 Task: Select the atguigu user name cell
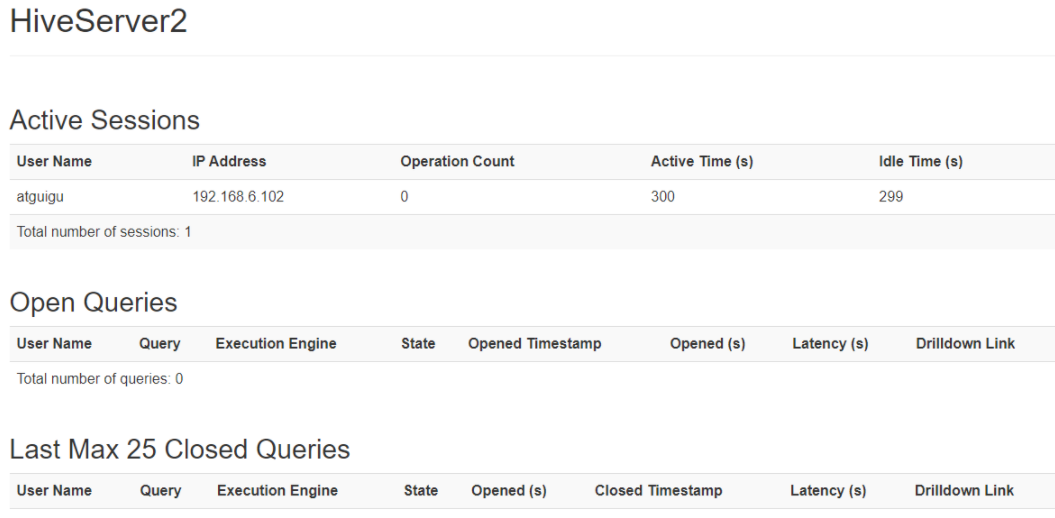coord(40,197)
